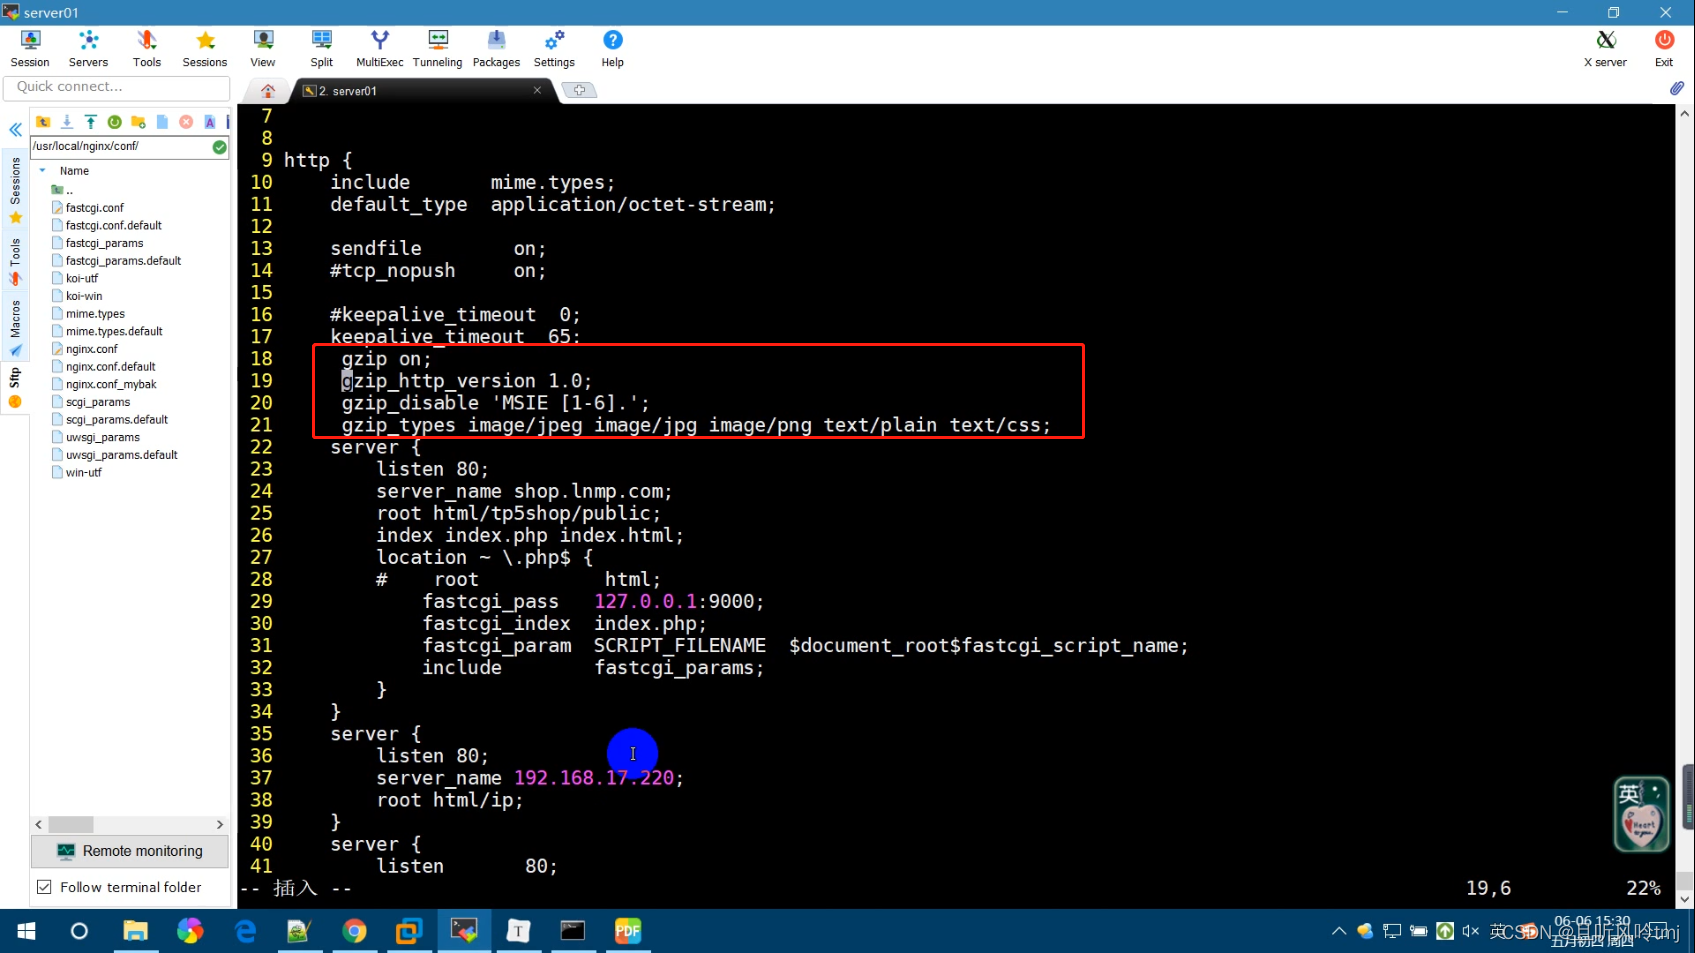Select the fastcgi.conf file
Screen dimensions: 1695x953
point(88,208)
